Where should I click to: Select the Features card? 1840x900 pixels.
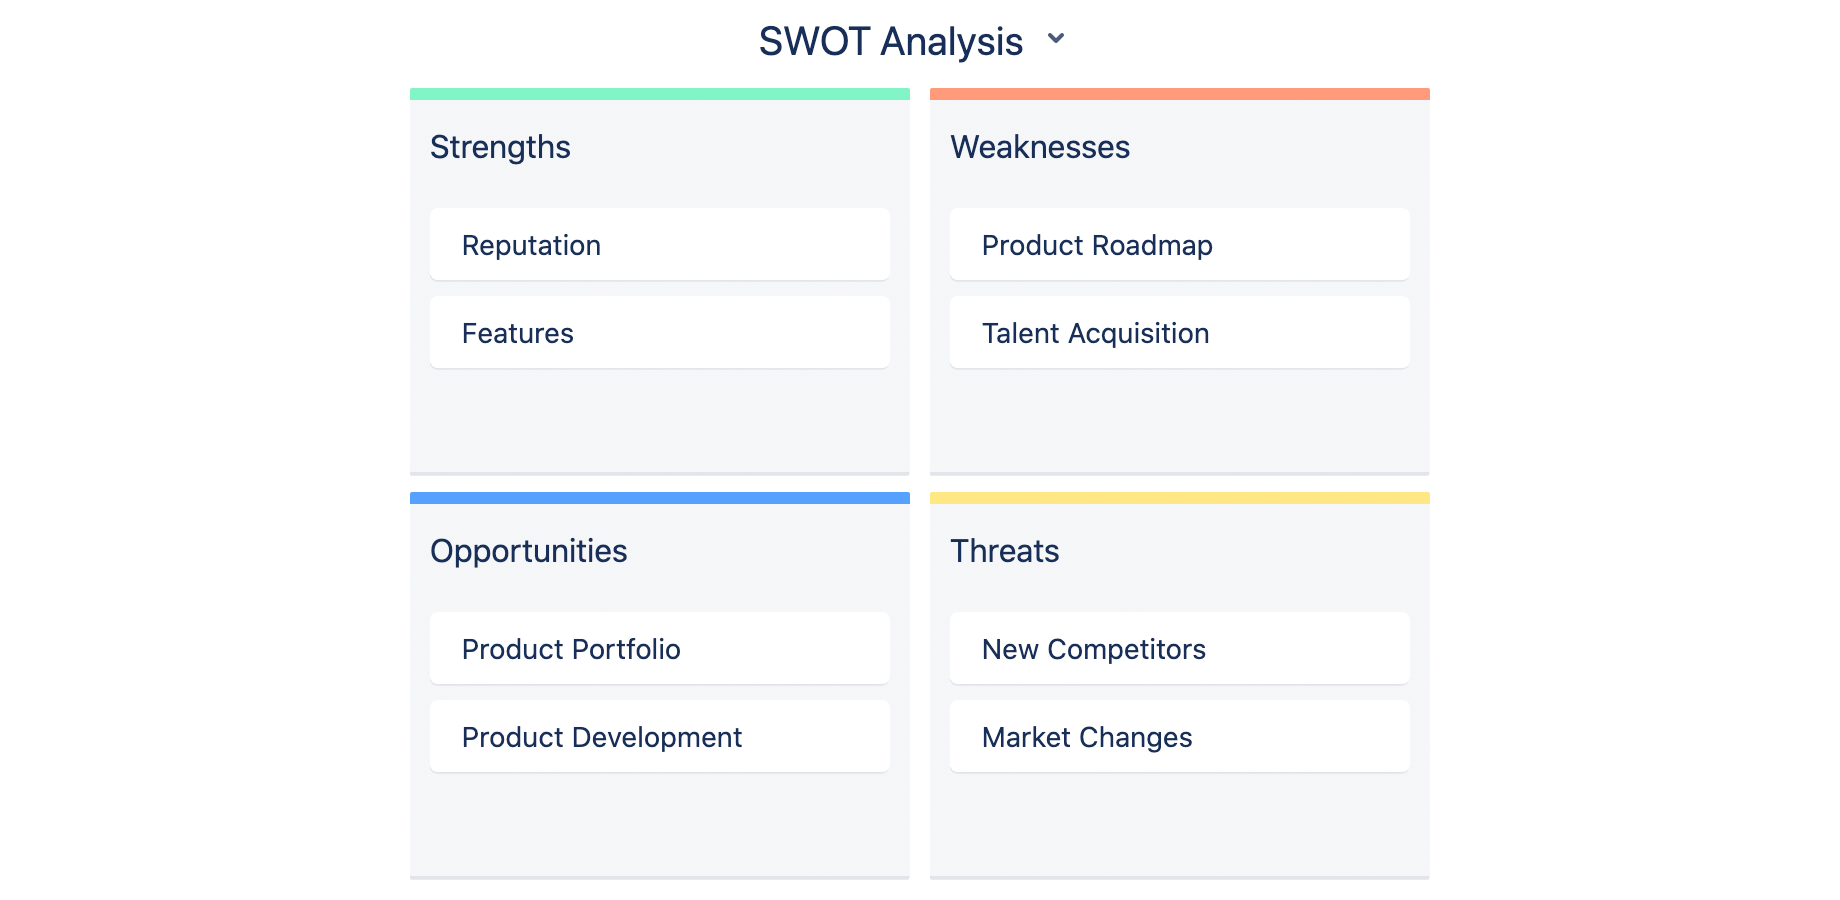660,332
